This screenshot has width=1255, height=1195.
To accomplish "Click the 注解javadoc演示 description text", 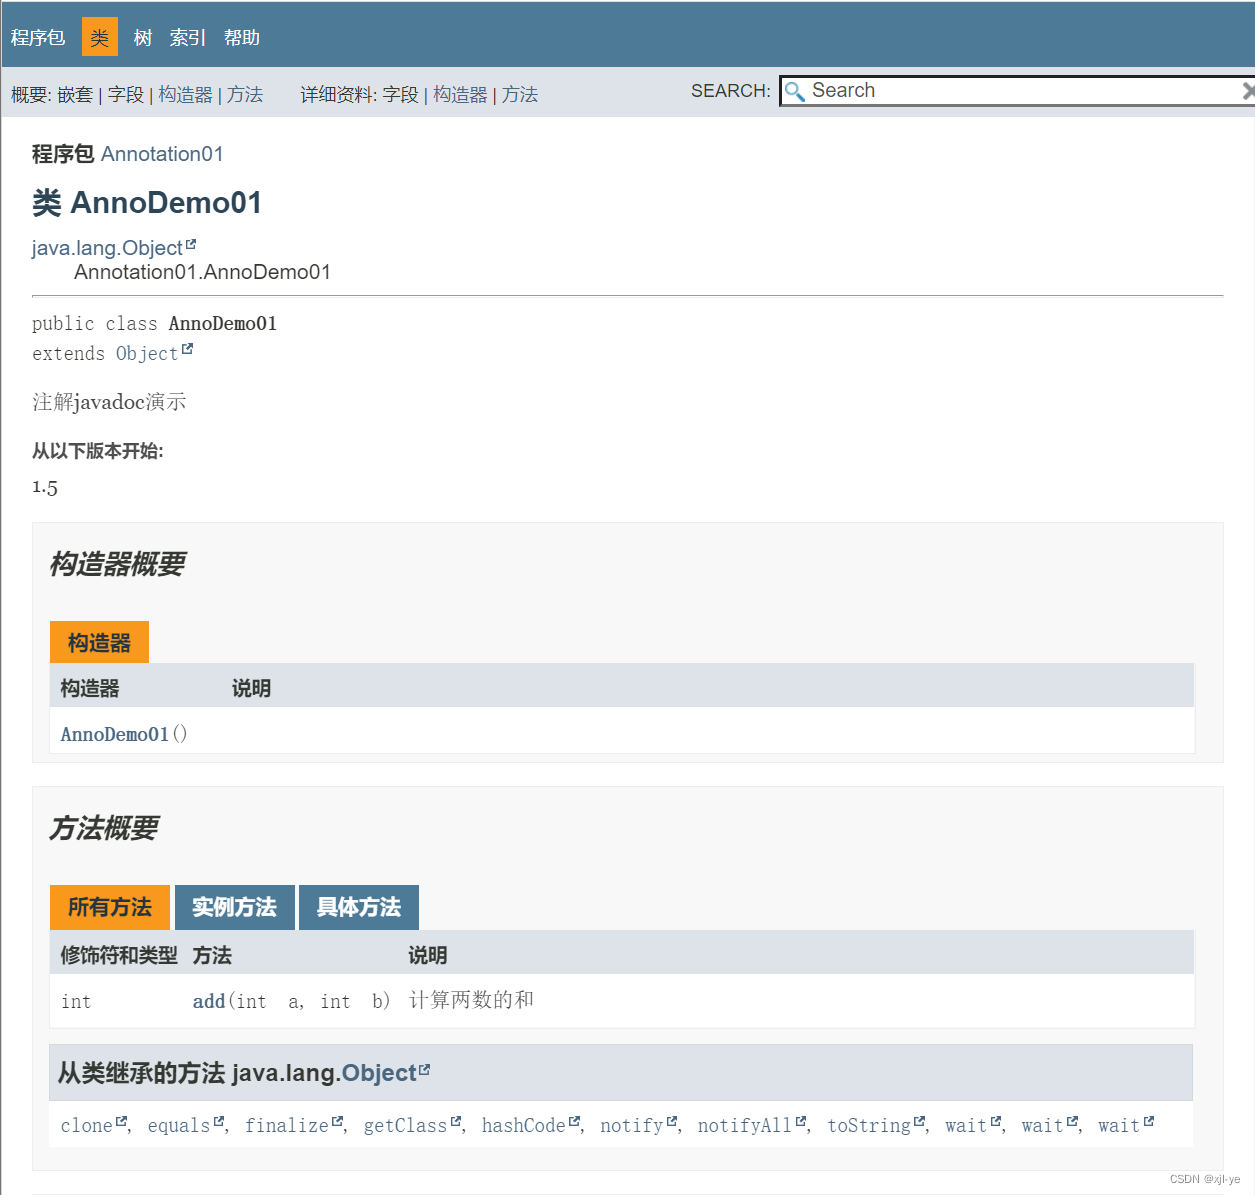I will (x=109, y=402).
